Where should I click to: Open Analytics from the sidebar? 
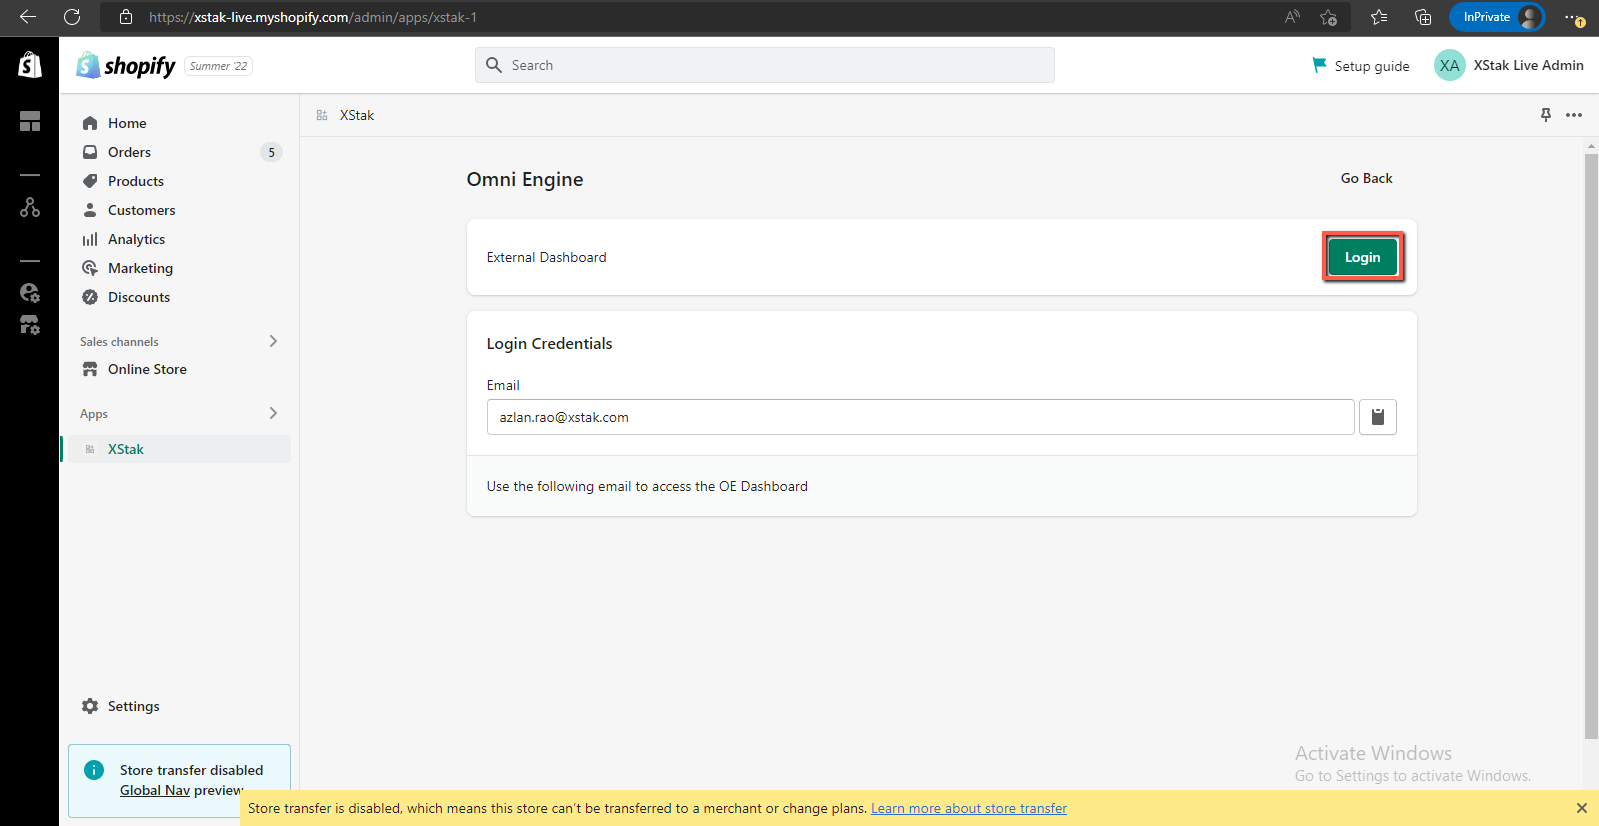point(137,239)
